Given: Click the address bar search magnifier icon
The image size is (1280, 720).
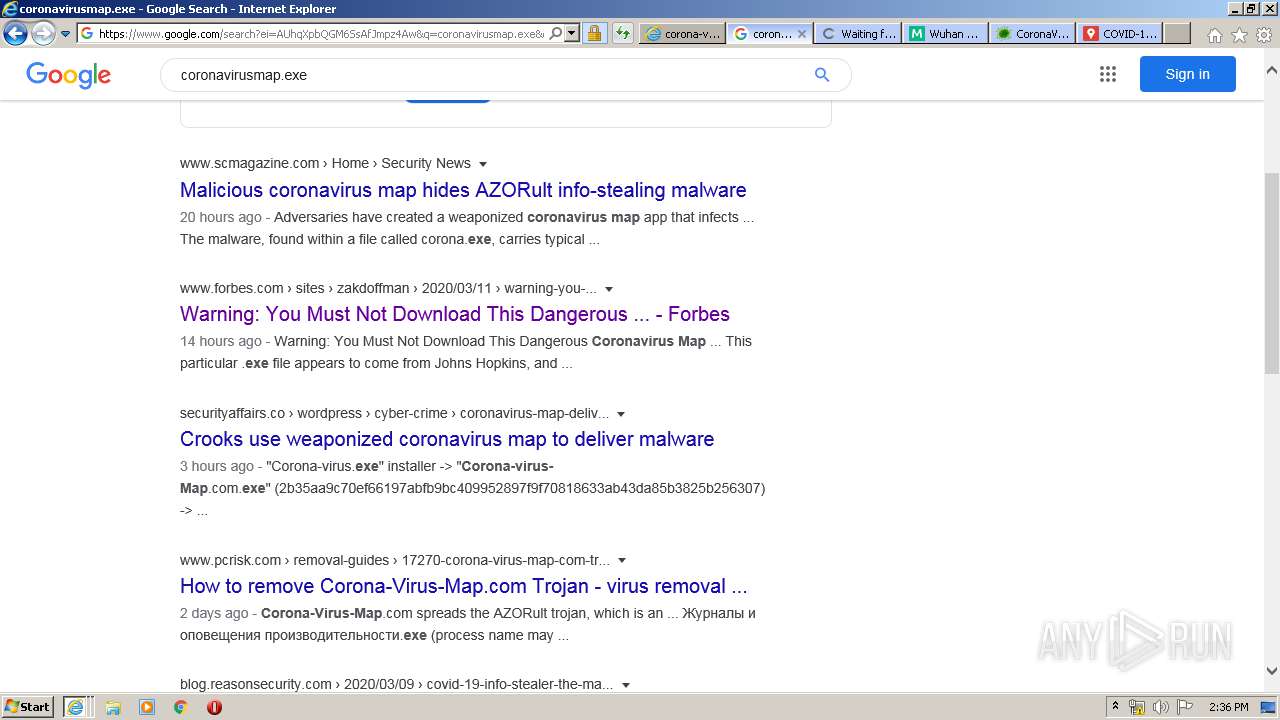Looking at the screenshot, I should click(556, 33).
